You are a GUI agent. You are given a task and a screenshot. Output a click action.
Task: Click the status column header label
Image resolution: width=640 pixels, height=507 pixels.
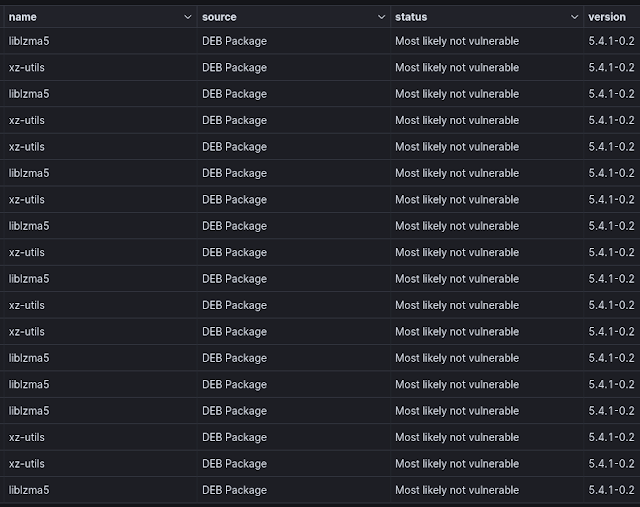pyautogui.click(x=411, y=17)
